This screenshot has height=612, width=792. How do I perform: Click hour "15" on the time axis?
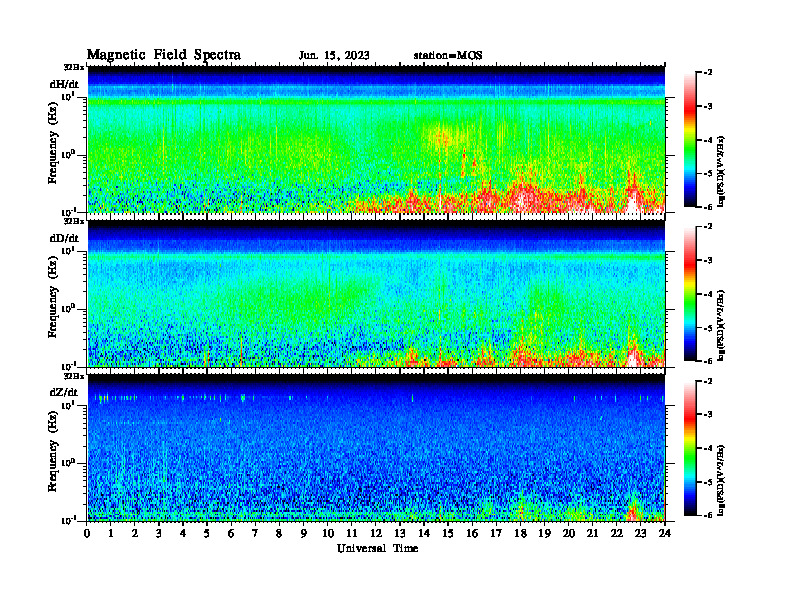(x=448, y=533)
